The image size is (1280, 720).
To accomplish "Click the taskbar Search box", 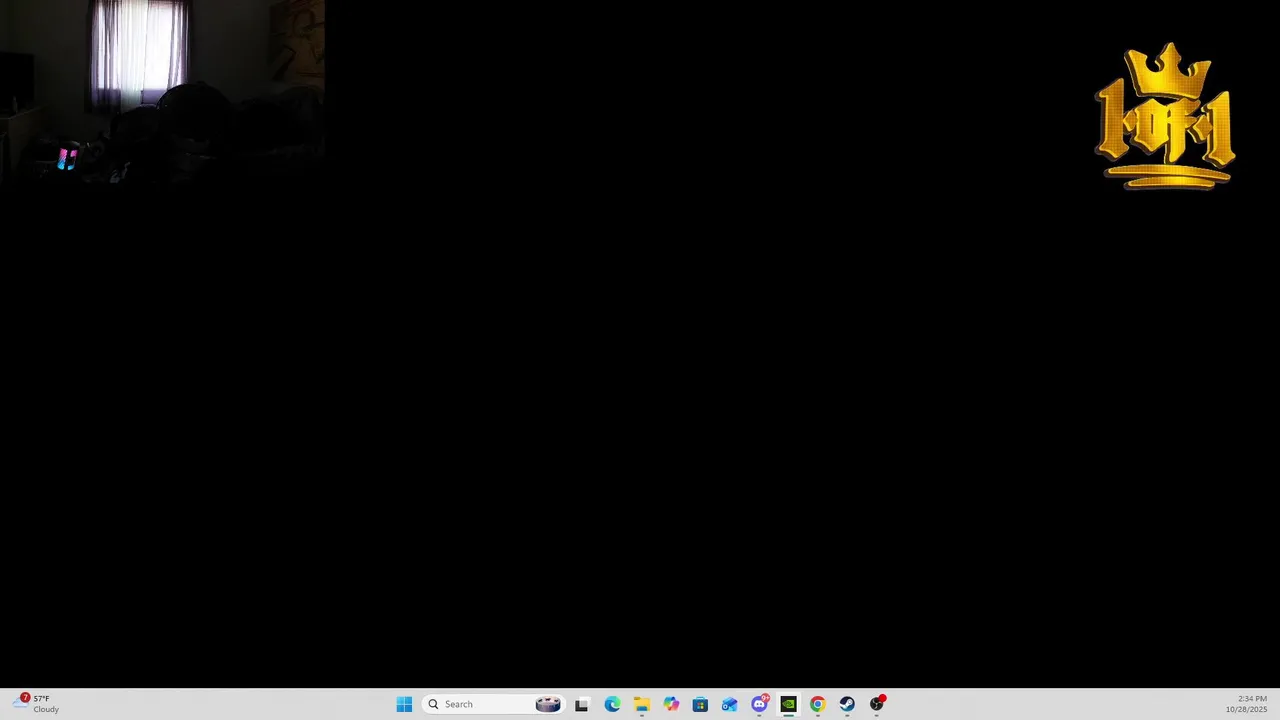I will tap(494, 704).
